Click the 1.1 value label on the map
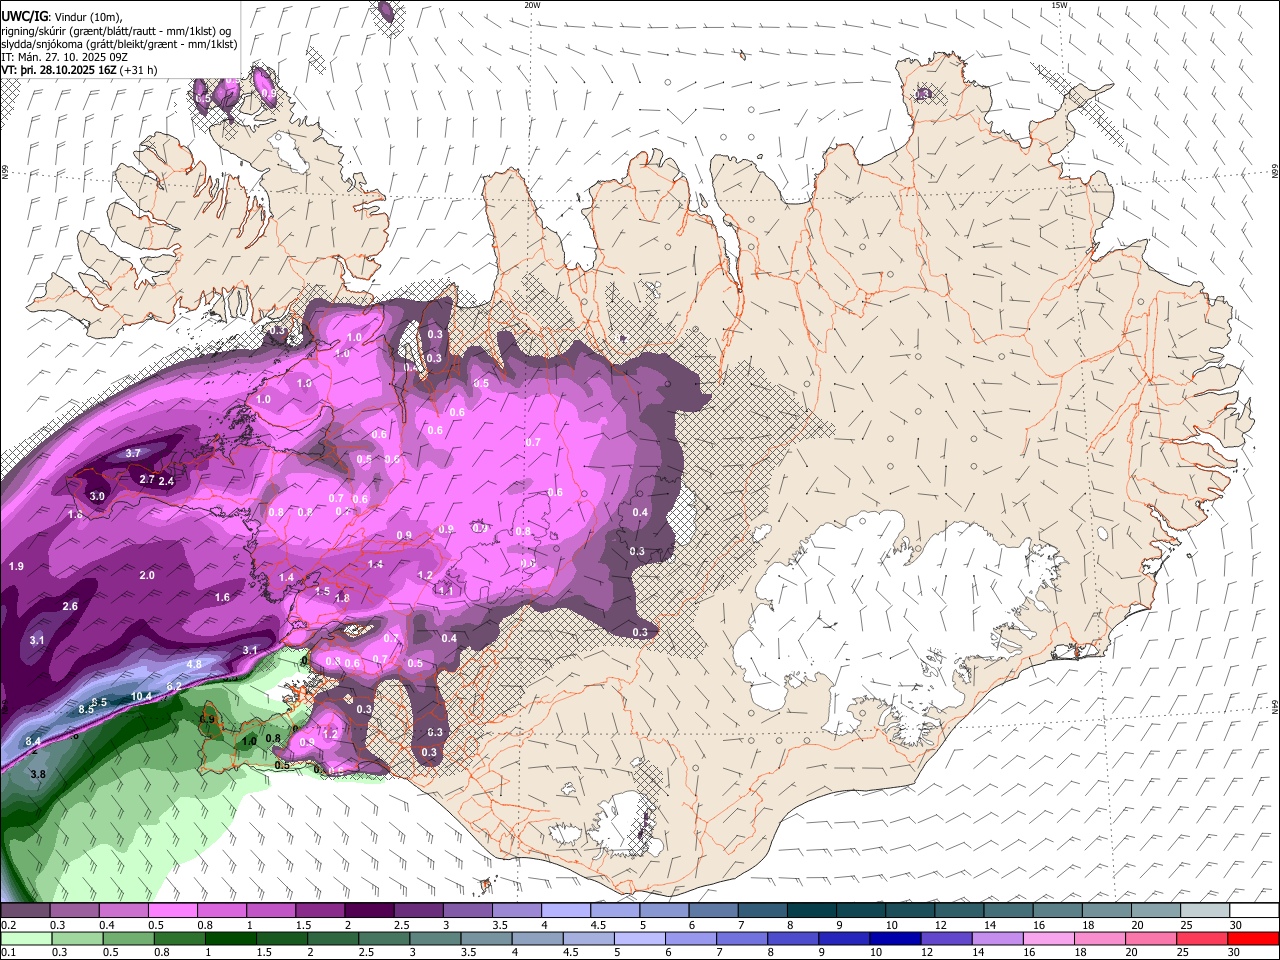 click(x=446, y=591)
